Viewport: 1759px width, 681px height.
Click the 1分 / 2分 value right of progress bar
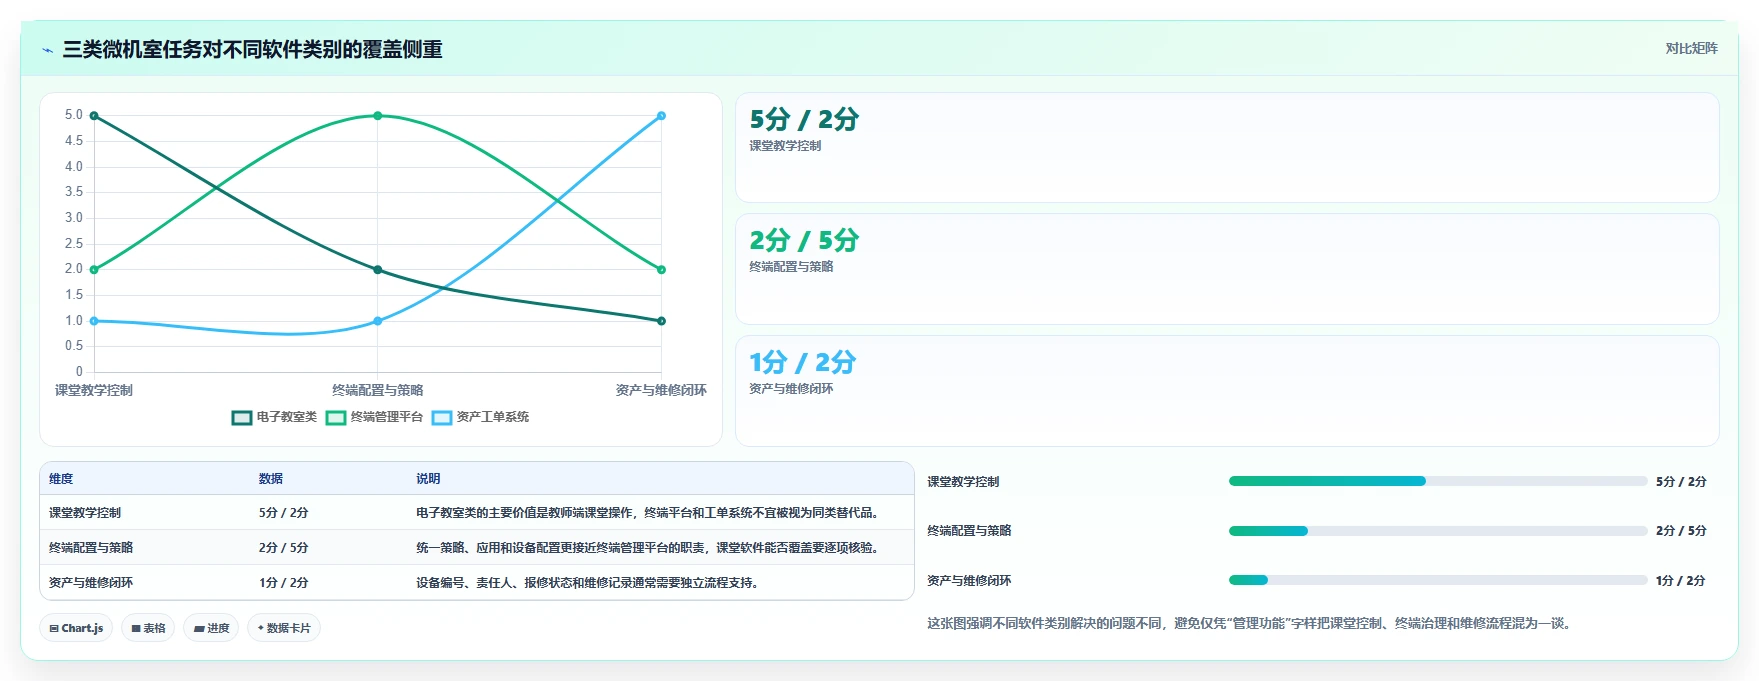[1681, 581]
